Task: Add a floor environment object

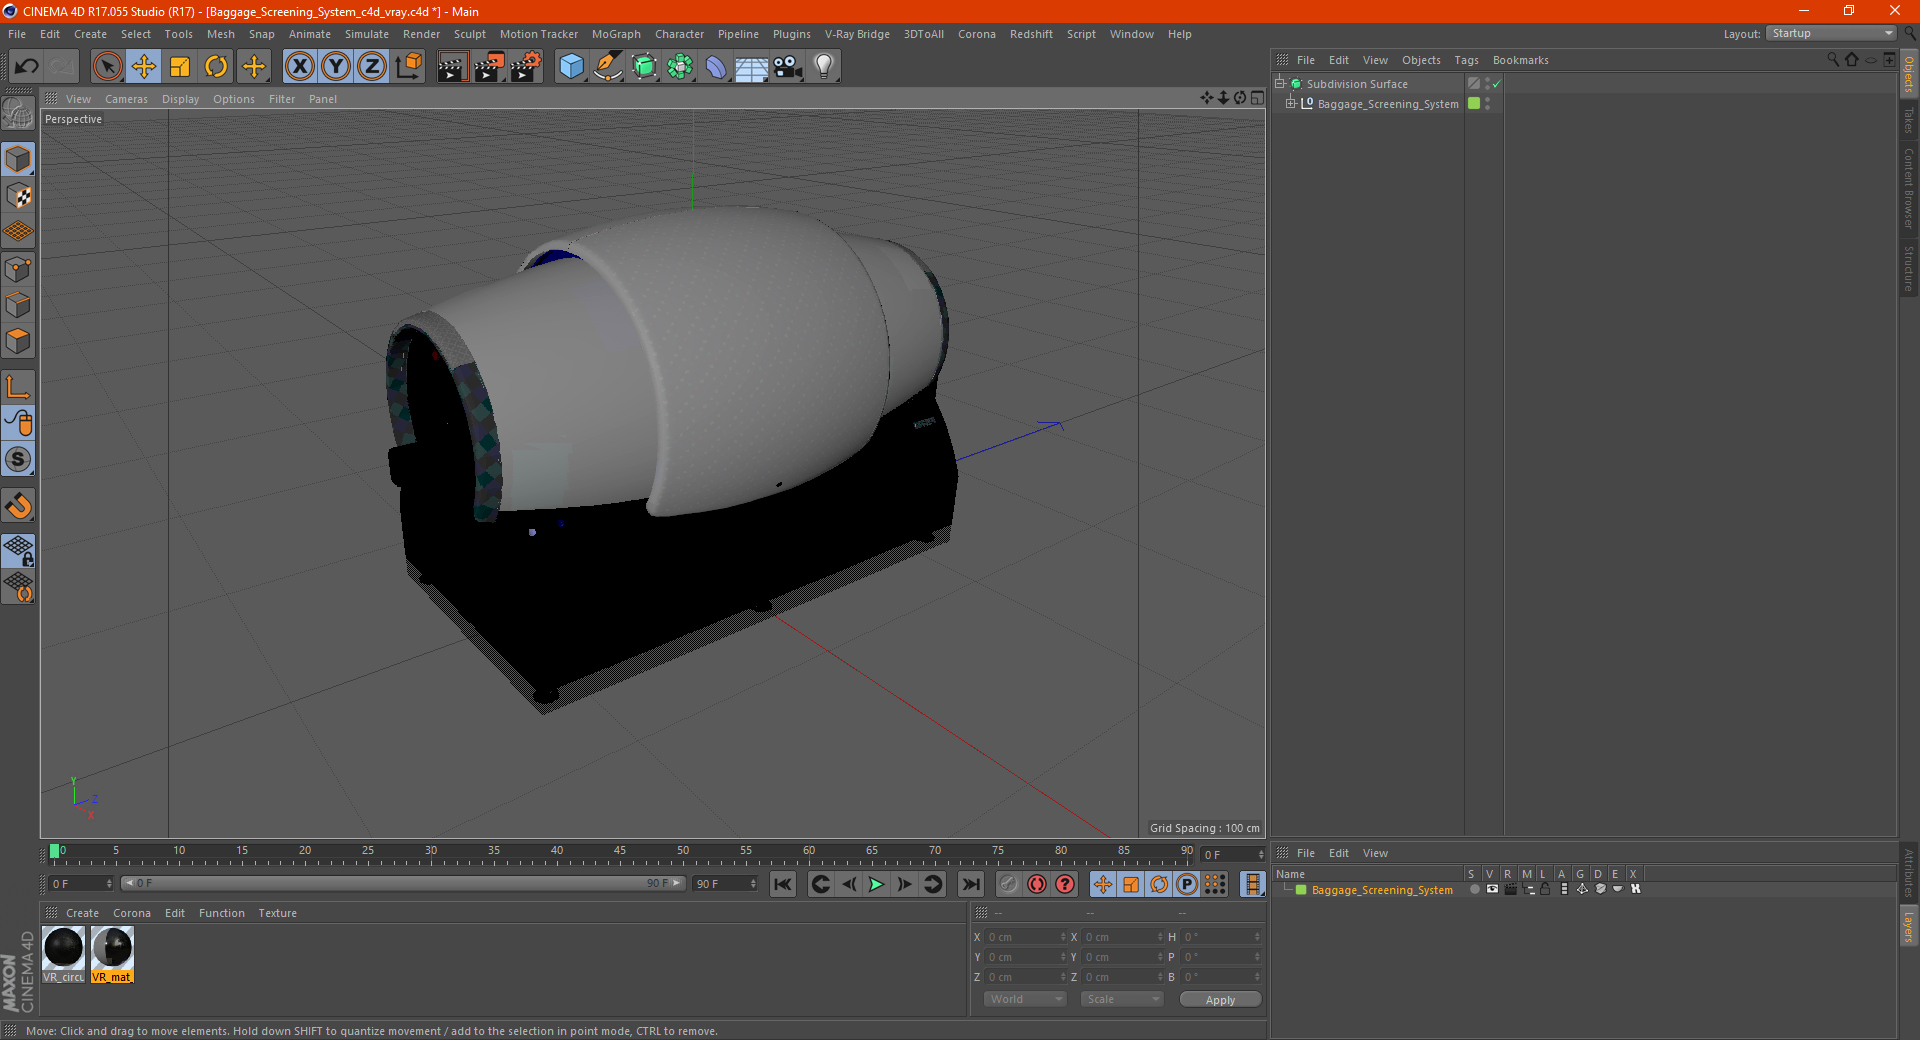Action: (752, 67)
